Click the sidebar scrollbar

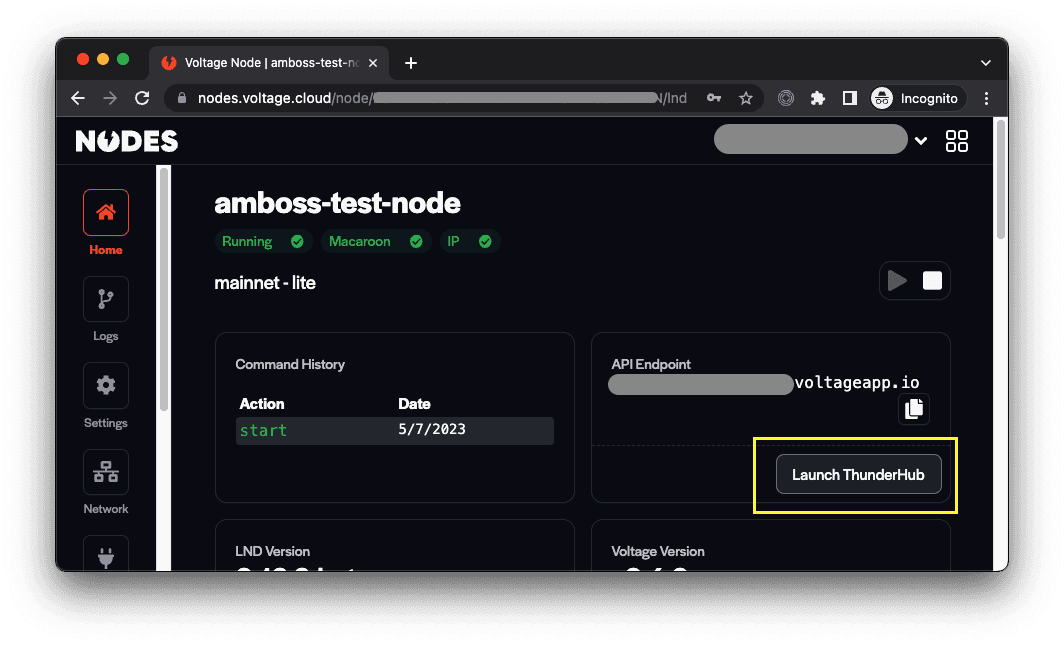(x=164, y=290)
